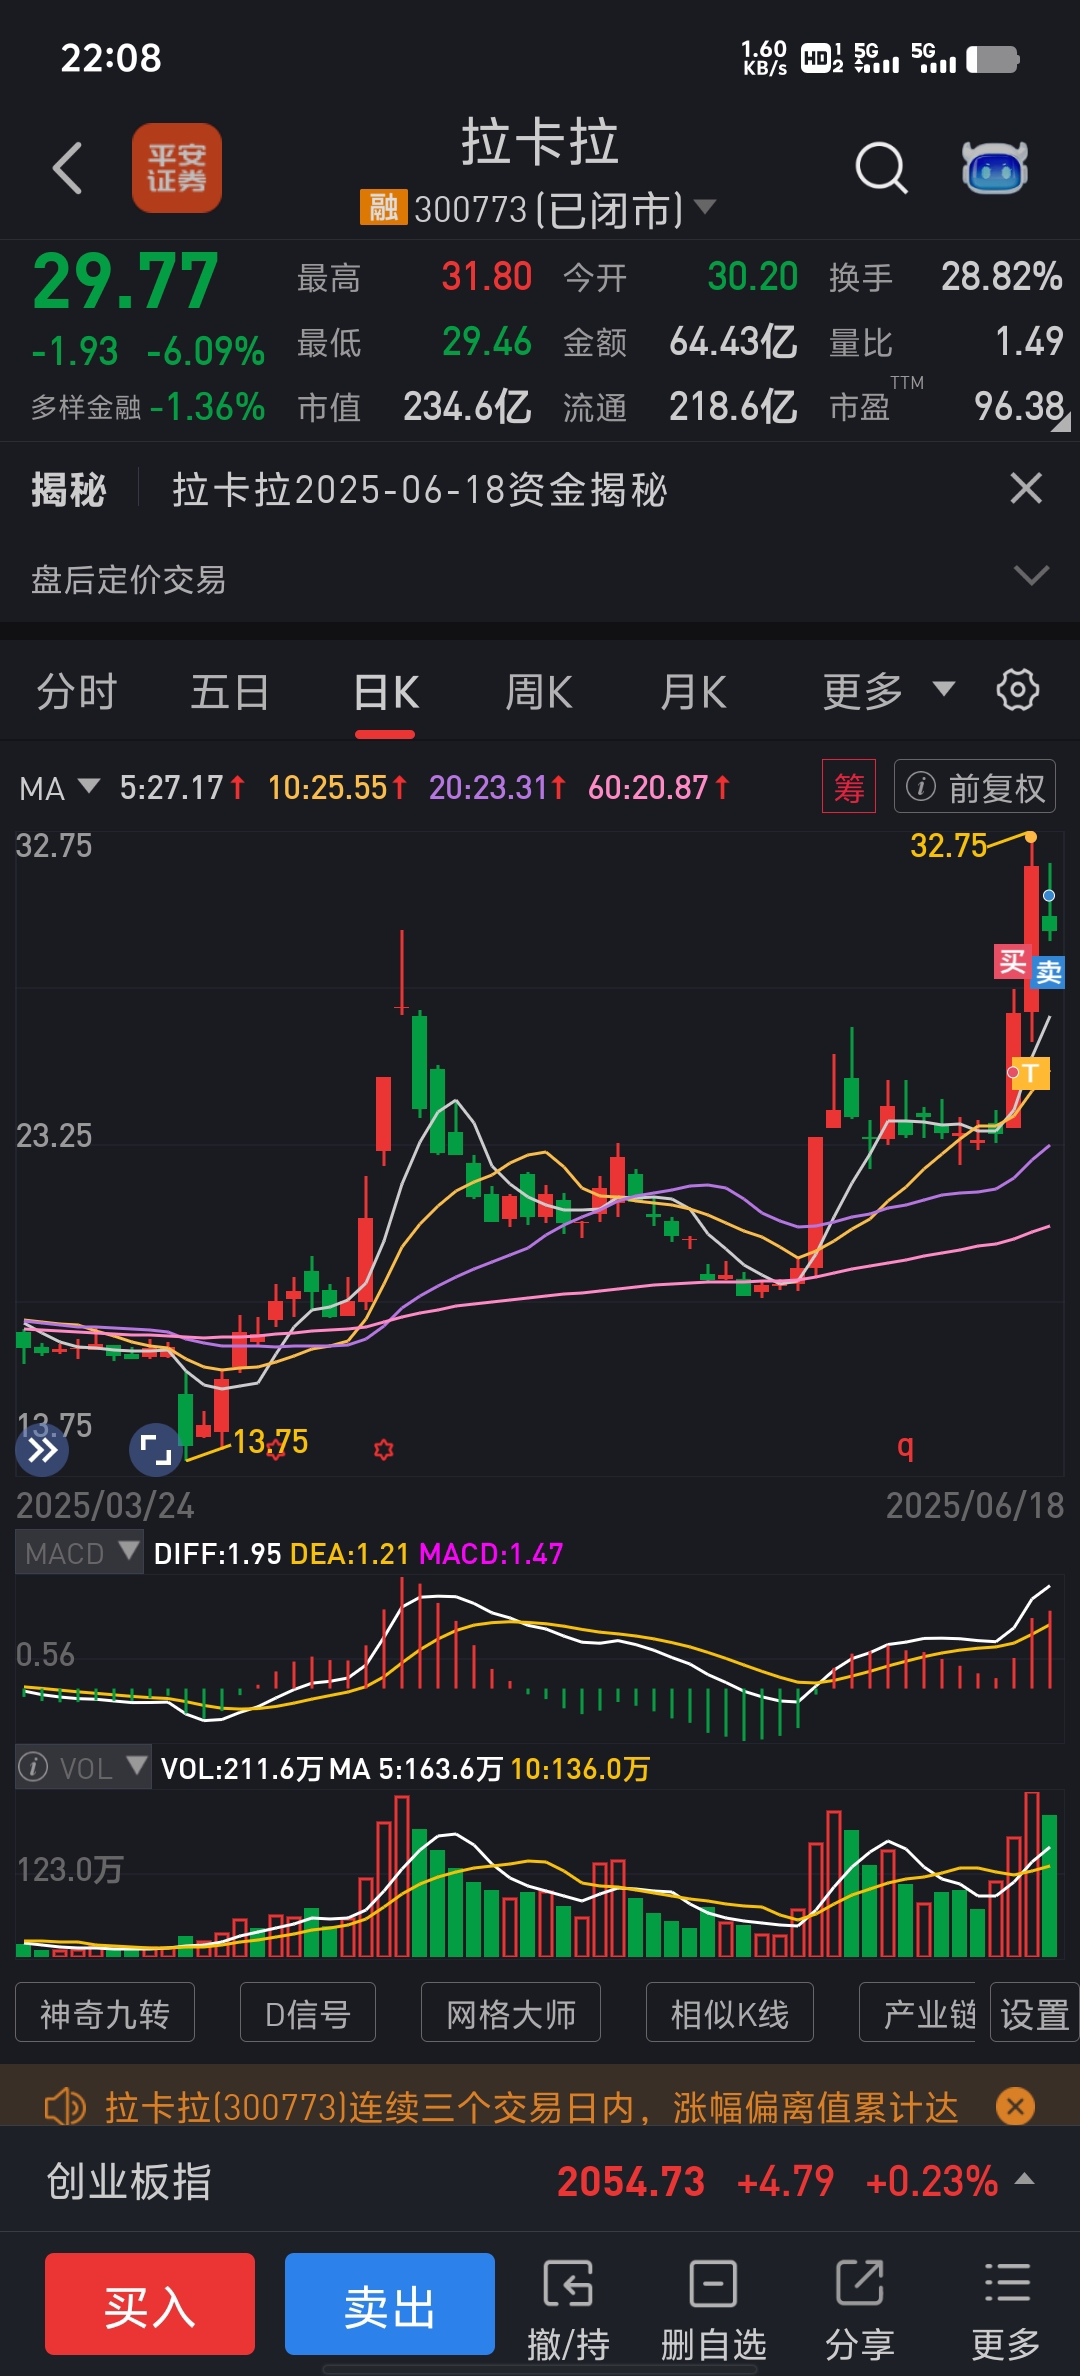Toggle 前复权 price adjustment
Image resolution: width=1080 pixels, height=2376 pixels.
975,787
